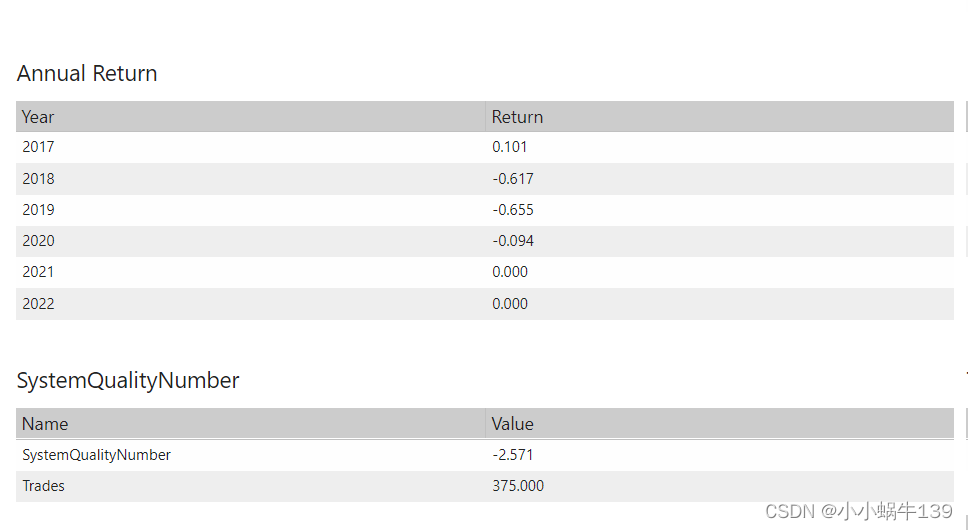This screenshot has width=968, height=530.
Task: Click the SystemQualityNumber section heading
Action: point(128,381)
